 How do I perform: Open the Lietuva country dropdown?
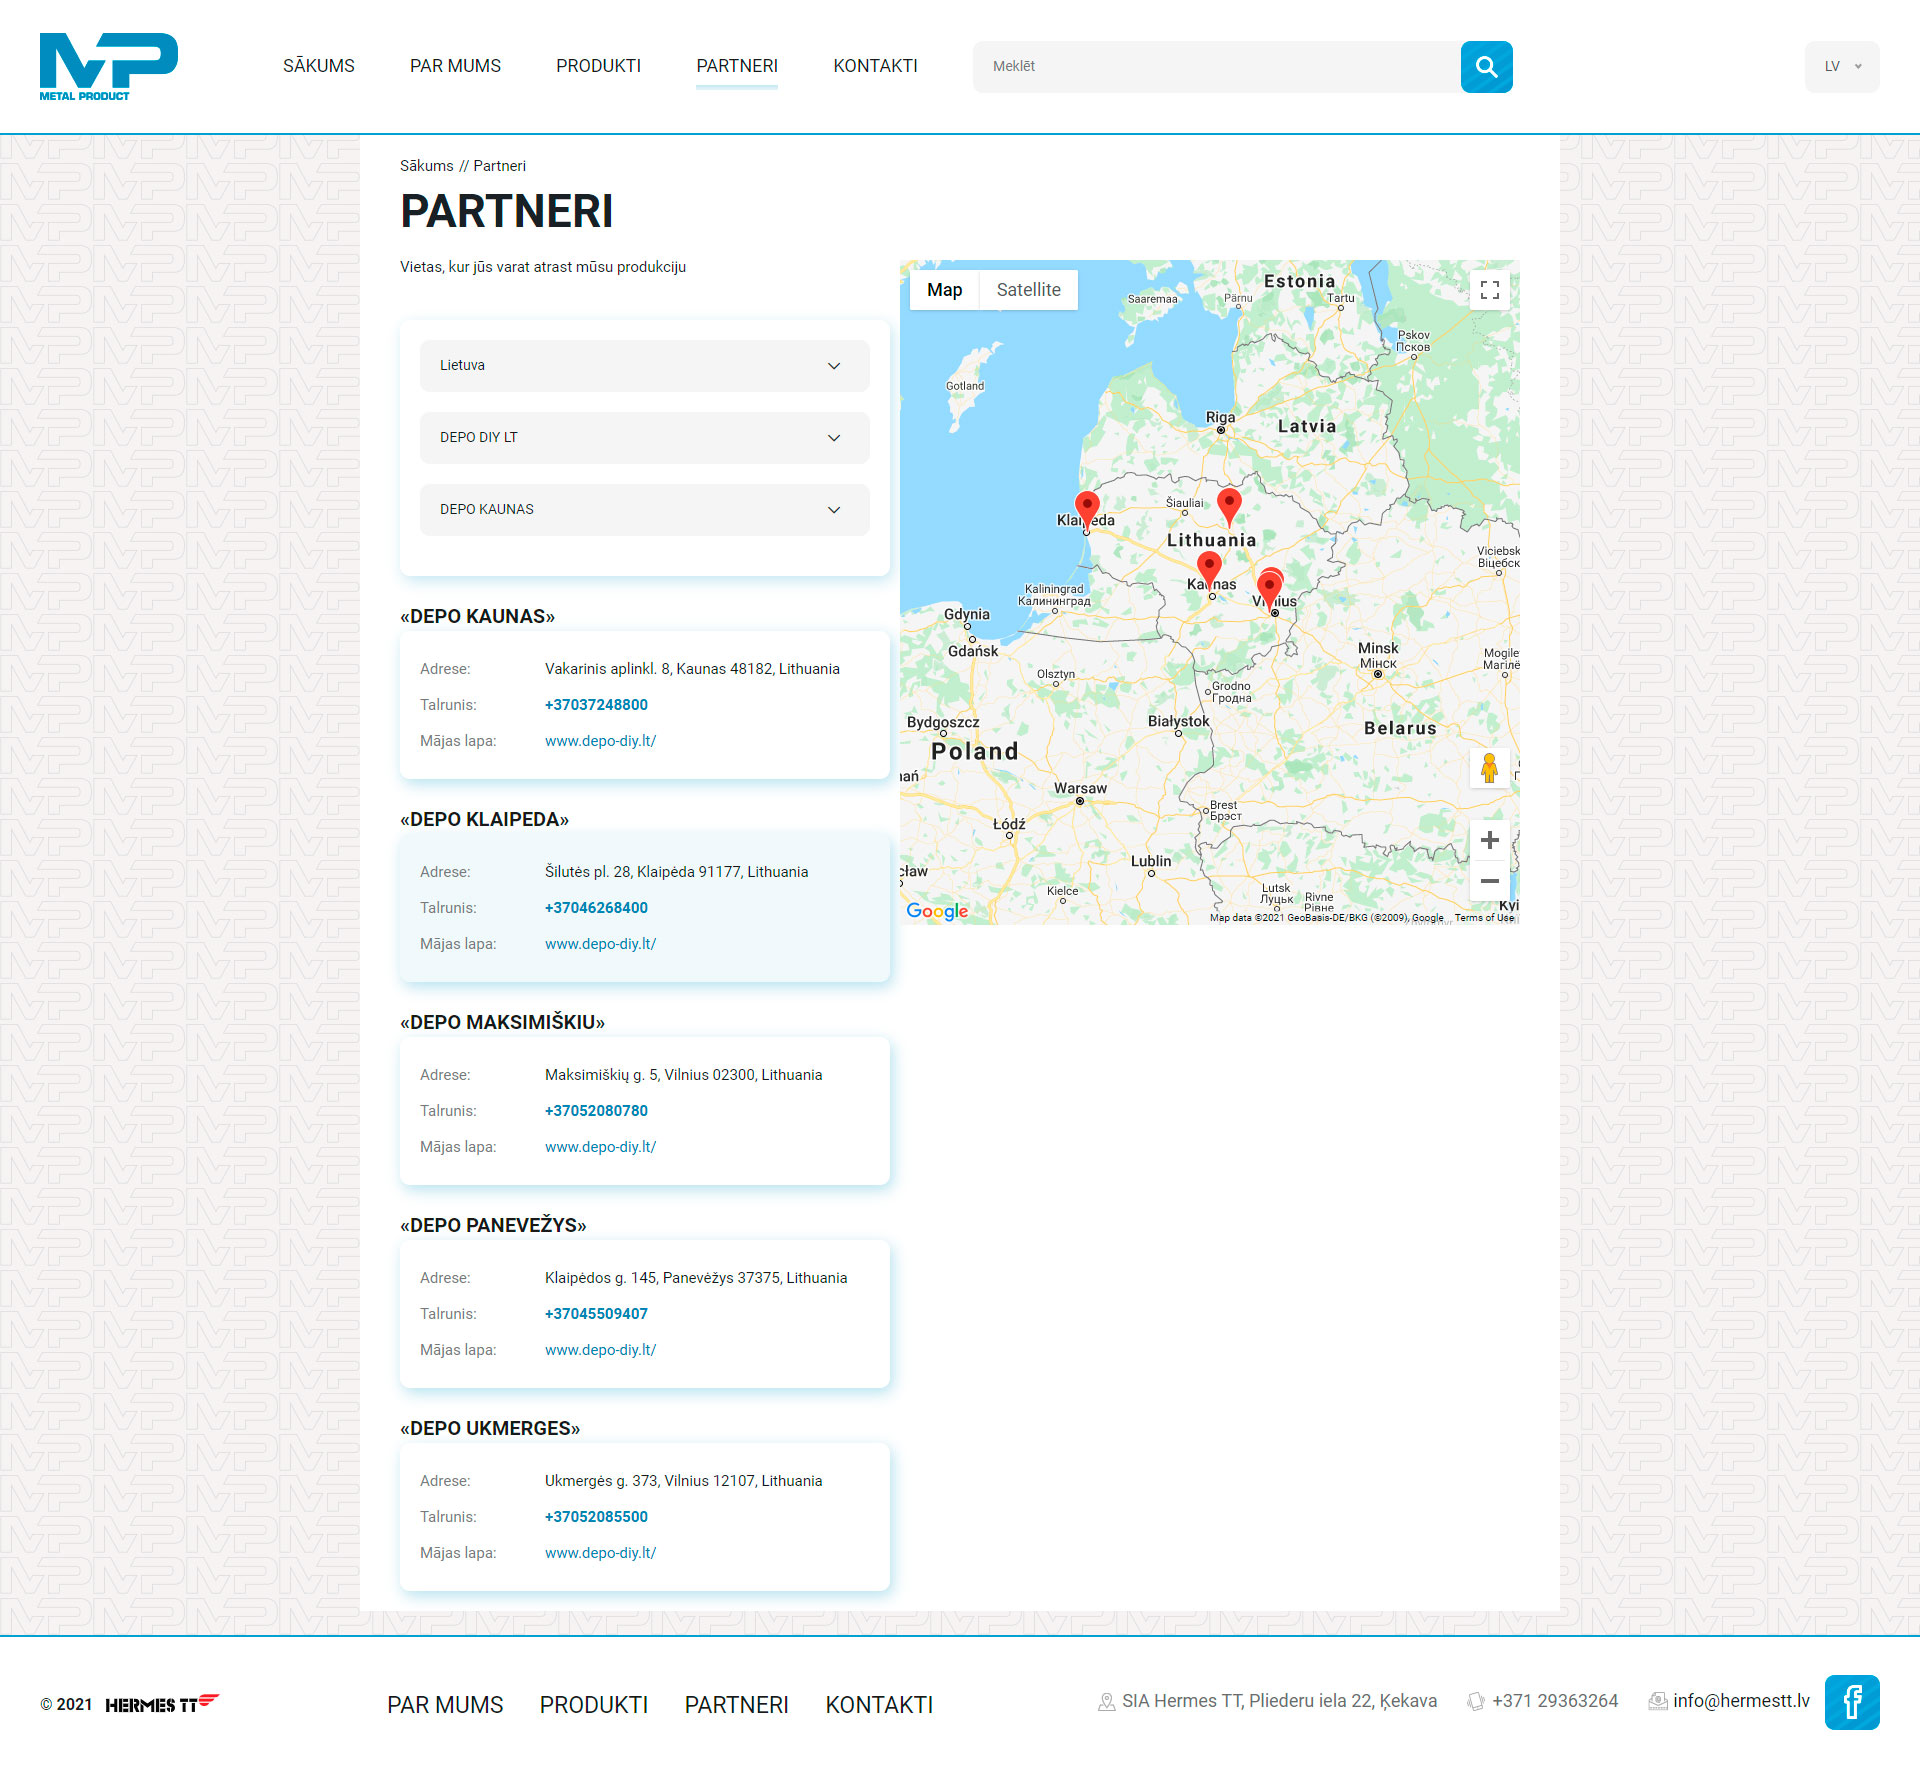(644, 366)
